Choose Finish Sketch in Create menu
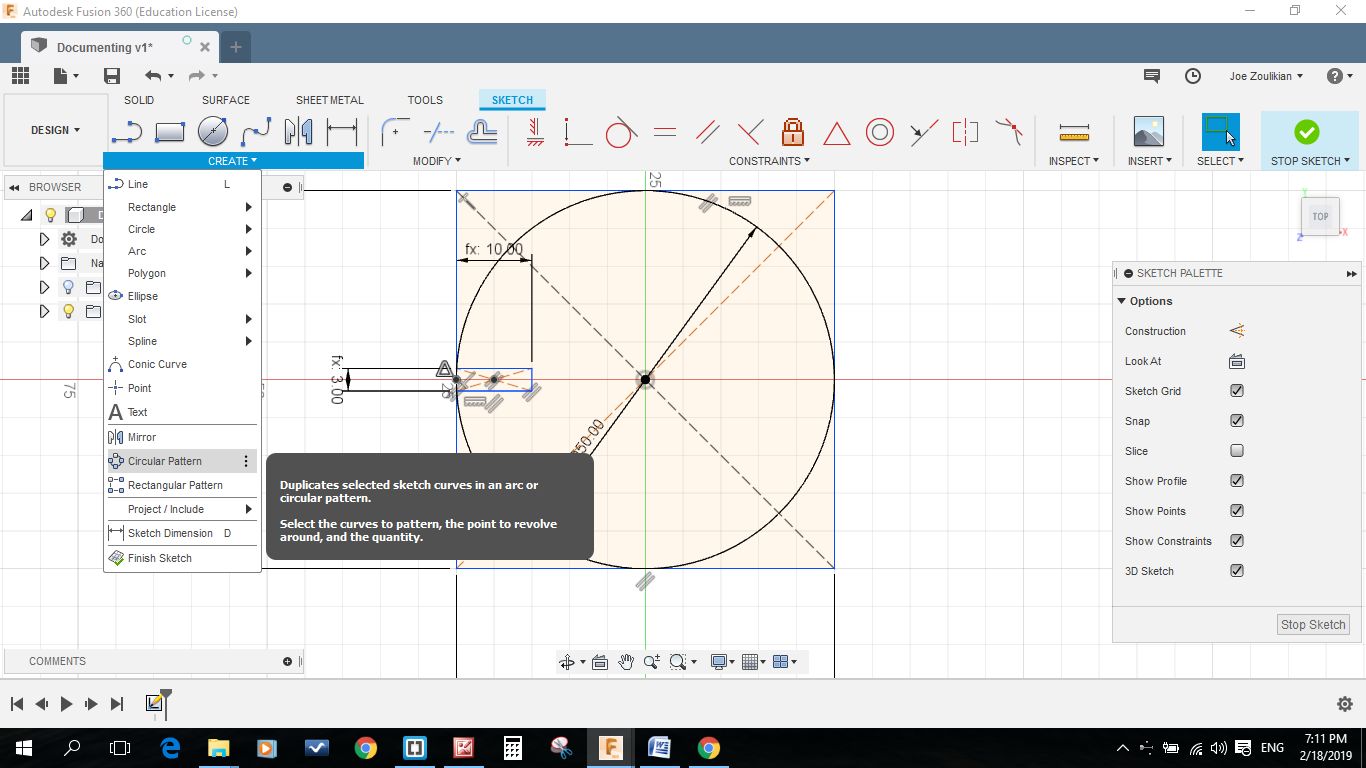The height and width of the screenshot is (768, 1366). pos(181,558)
